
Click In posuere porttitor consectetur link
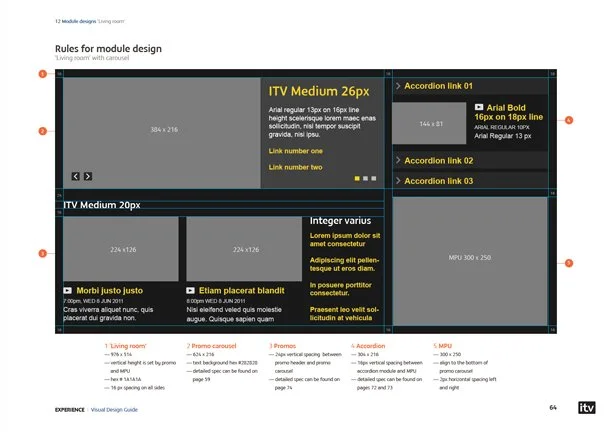tap(341, 289)
